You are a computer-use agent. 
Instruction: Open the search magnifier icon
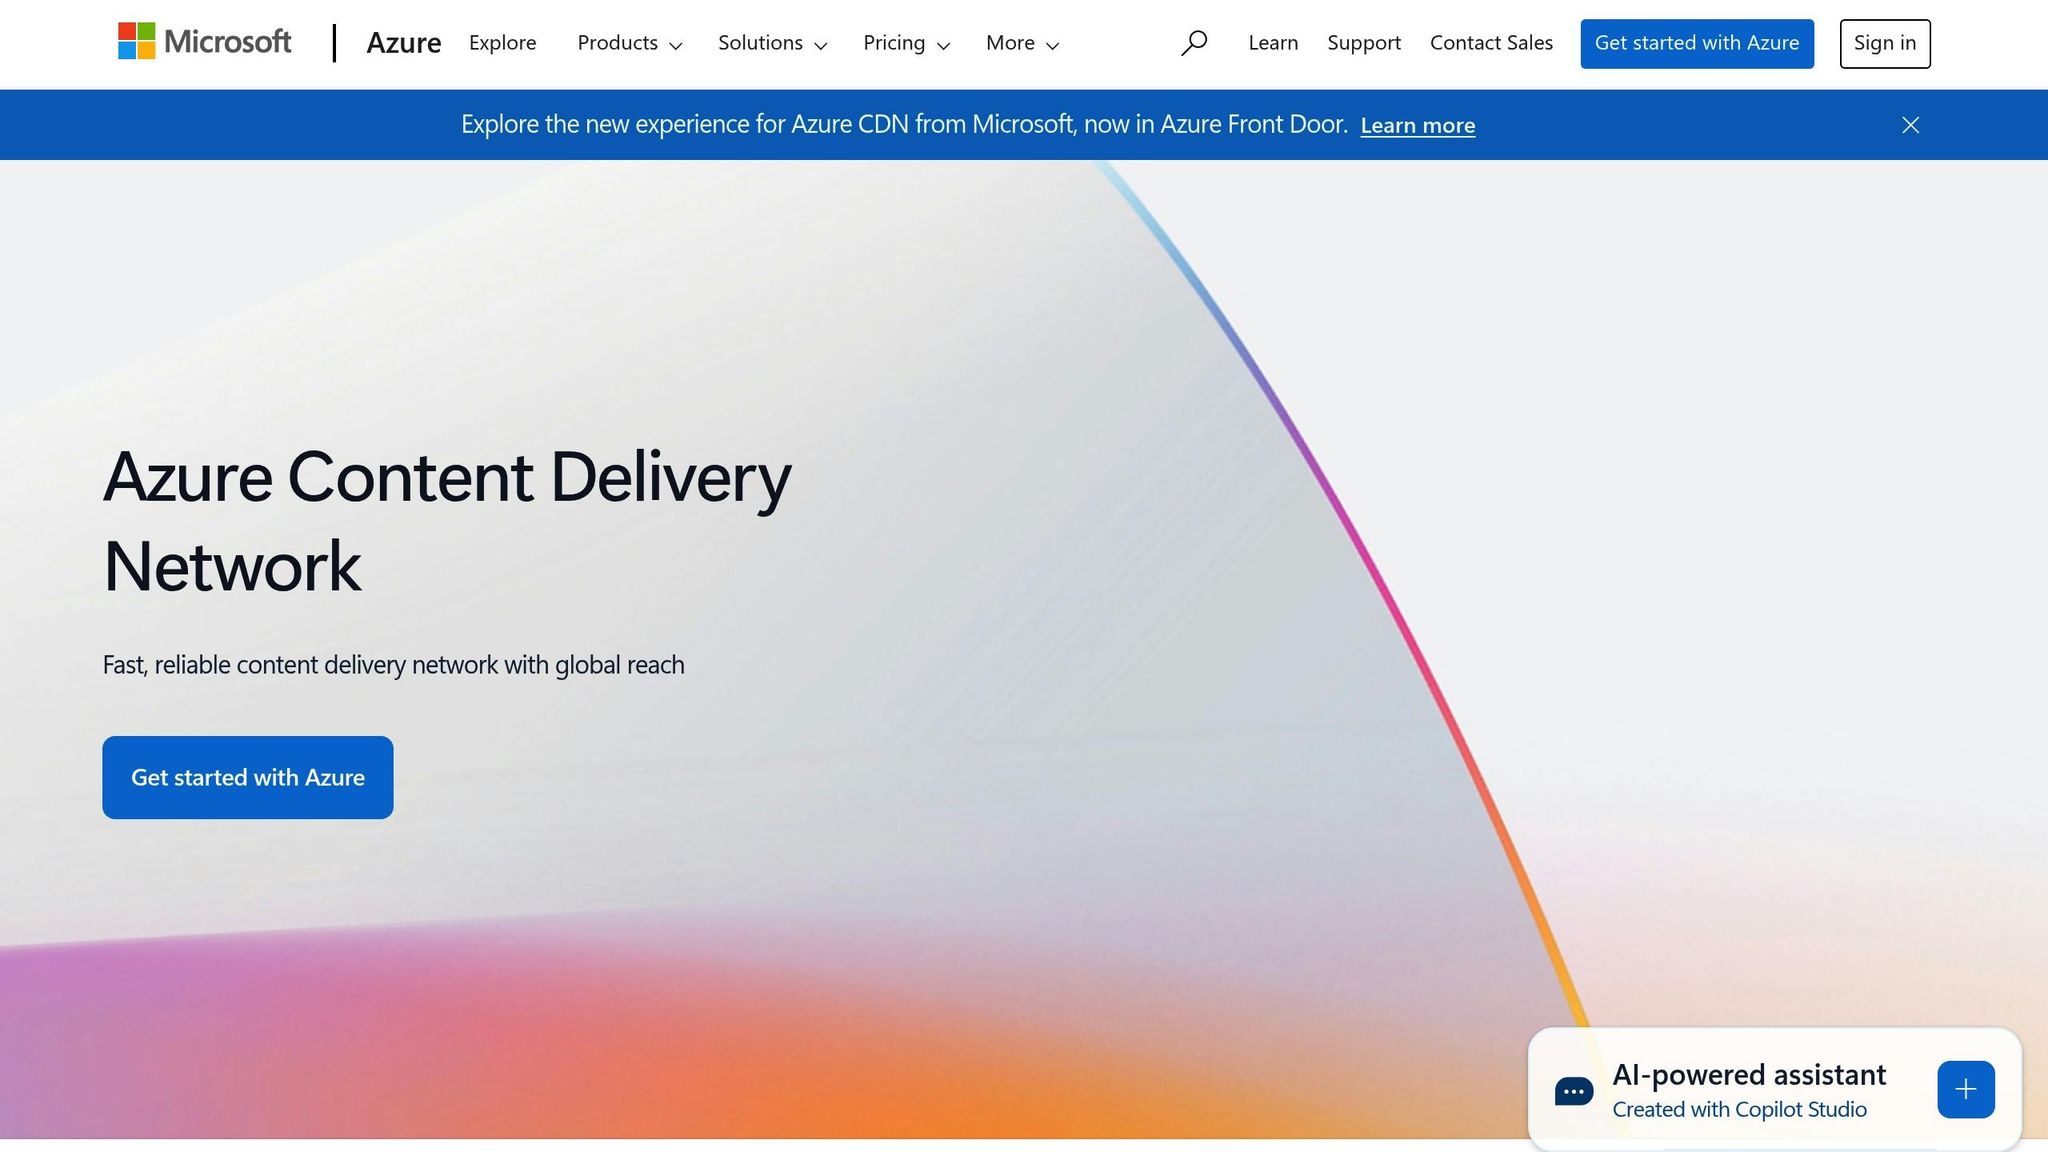coord(1194,43)
